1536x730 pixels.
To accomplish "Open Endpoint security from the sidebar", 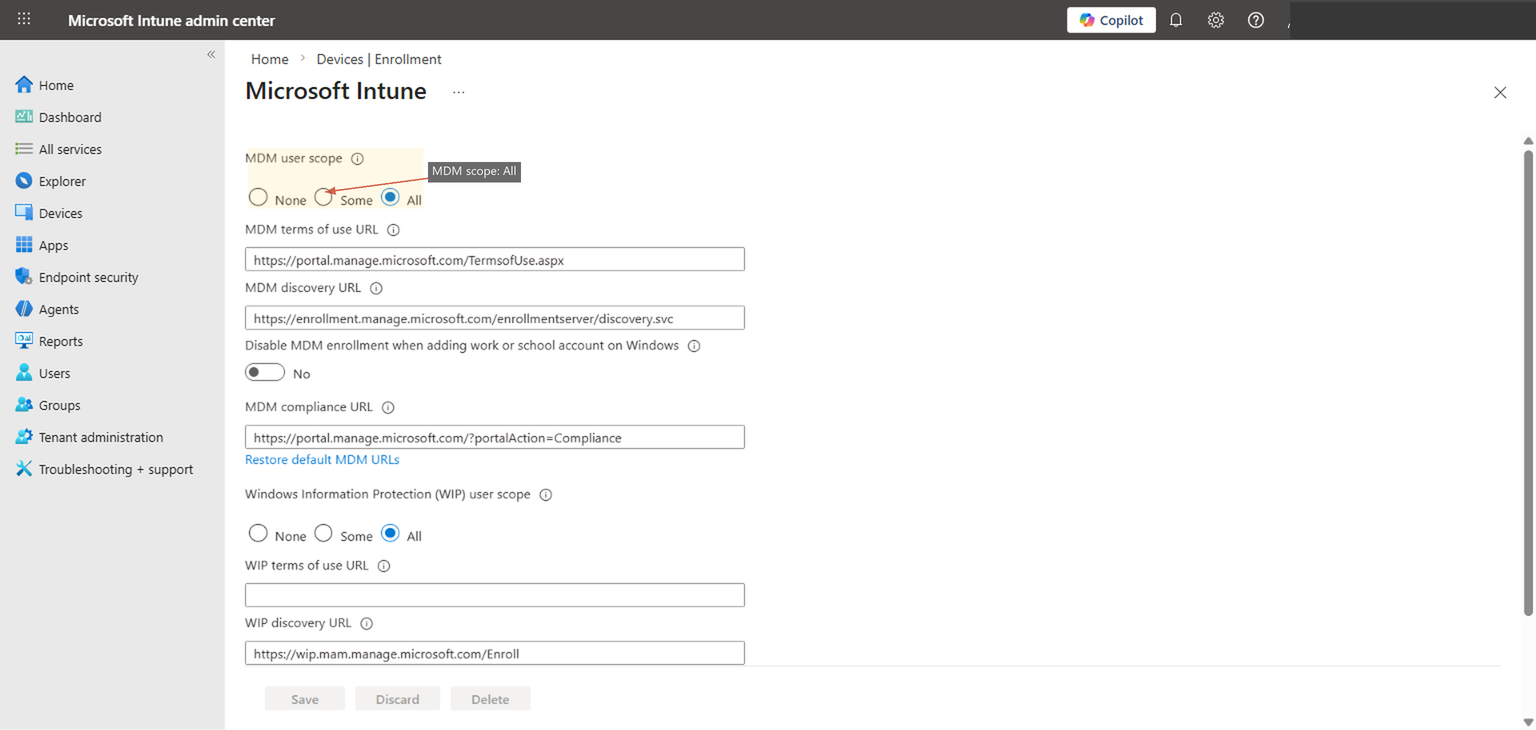I will tap(90, 277).
